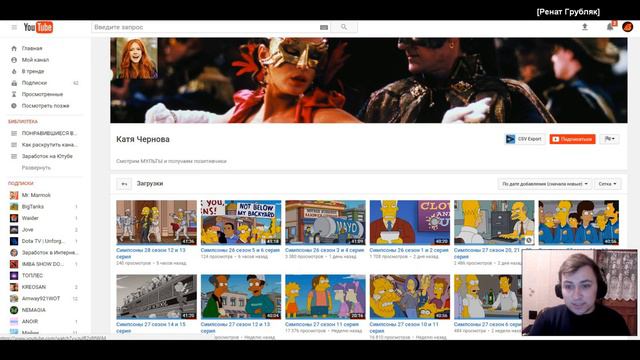Expand sidebar library with Развернуть
This screenshot has width=640, height=360.
click(36, 168)
